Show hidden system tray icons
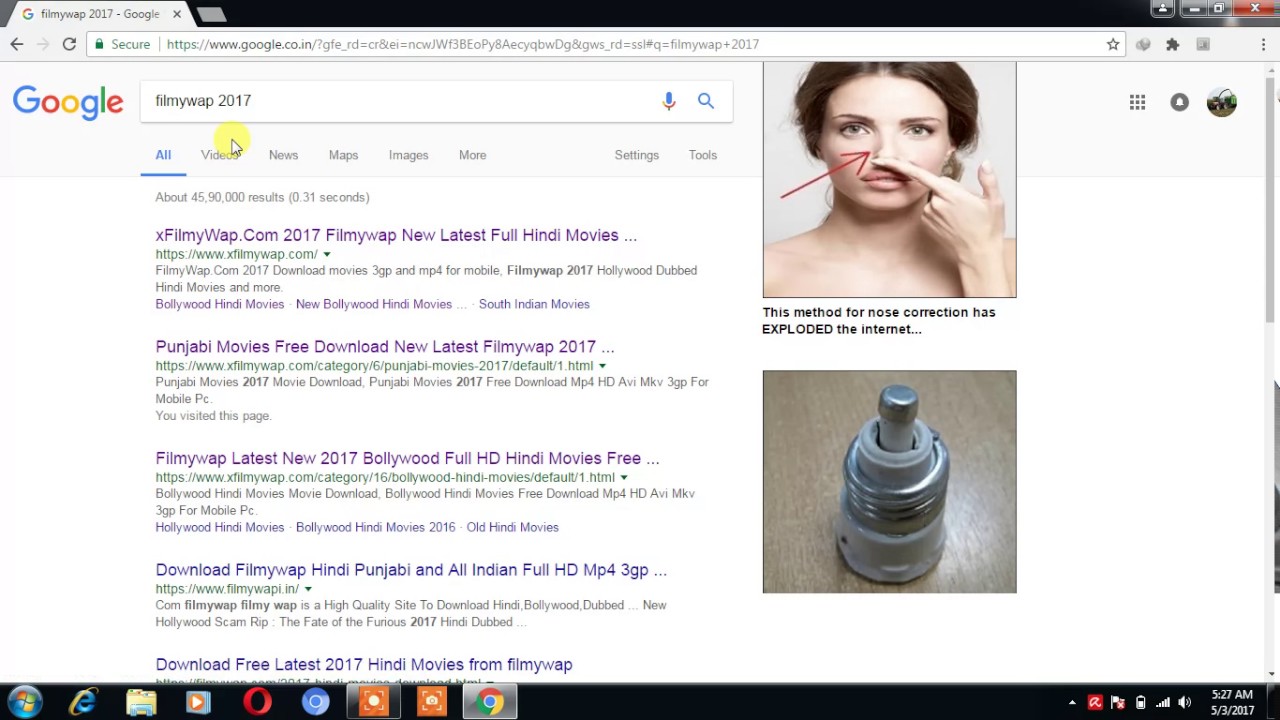The image size is (1280, 720). pyautogui.click(x=1072, y=702)
